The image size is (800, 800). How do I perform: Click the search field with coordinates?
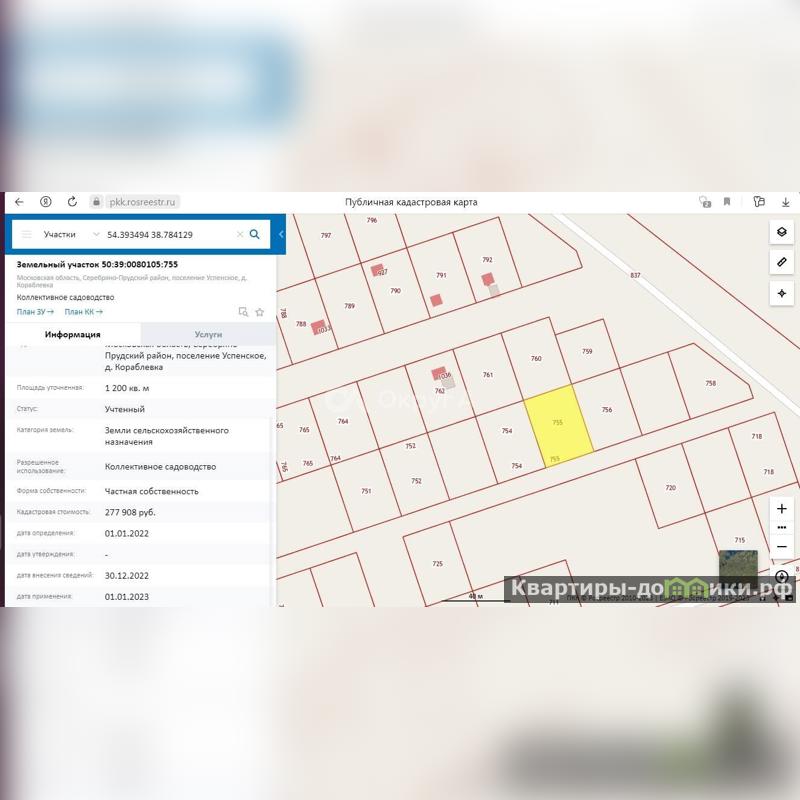point(165,234)
